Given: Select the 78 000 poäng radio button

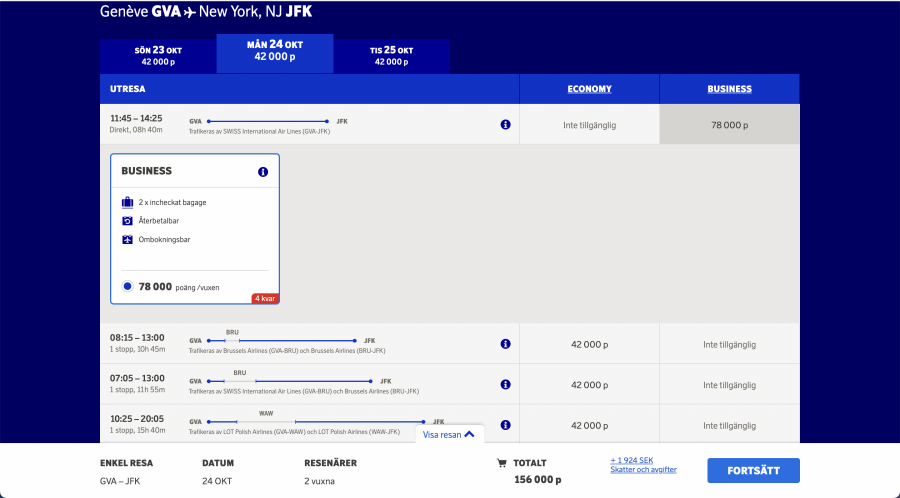Looking at the screenshot, I should tap(127, 287).
